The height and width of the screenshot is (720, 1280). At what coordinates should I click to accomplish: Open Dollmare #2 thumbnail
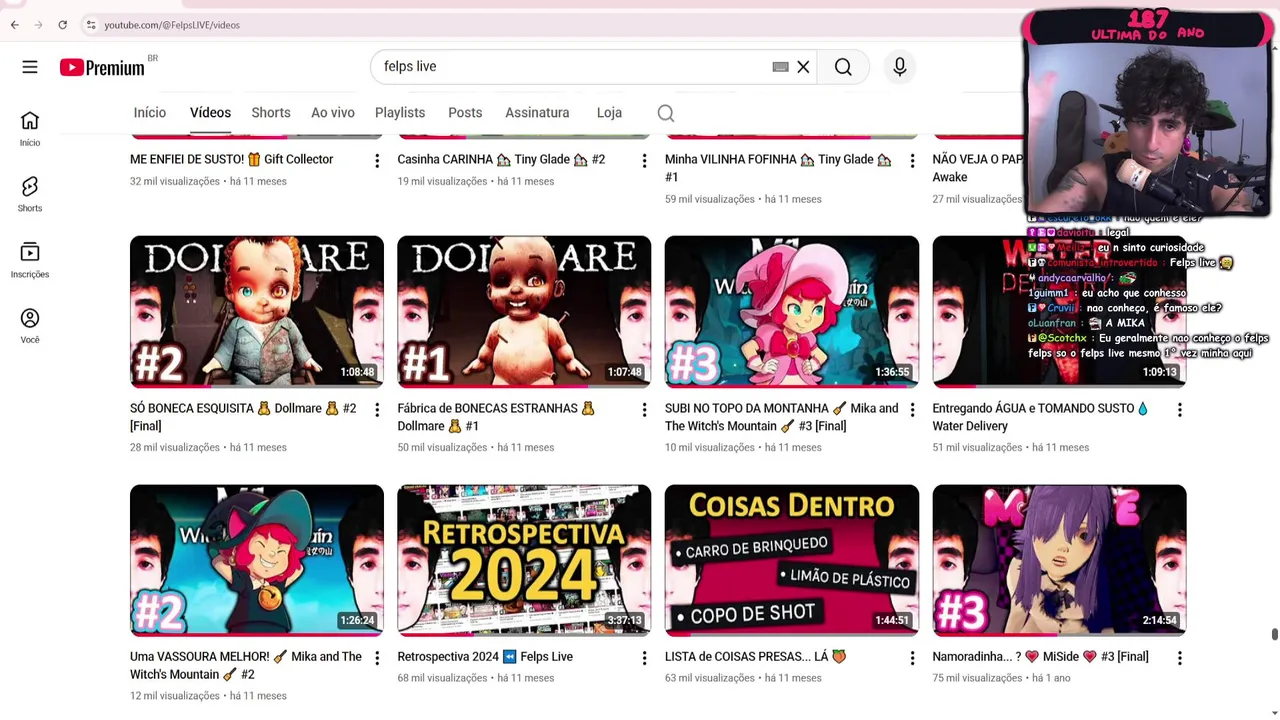[257, 312]
